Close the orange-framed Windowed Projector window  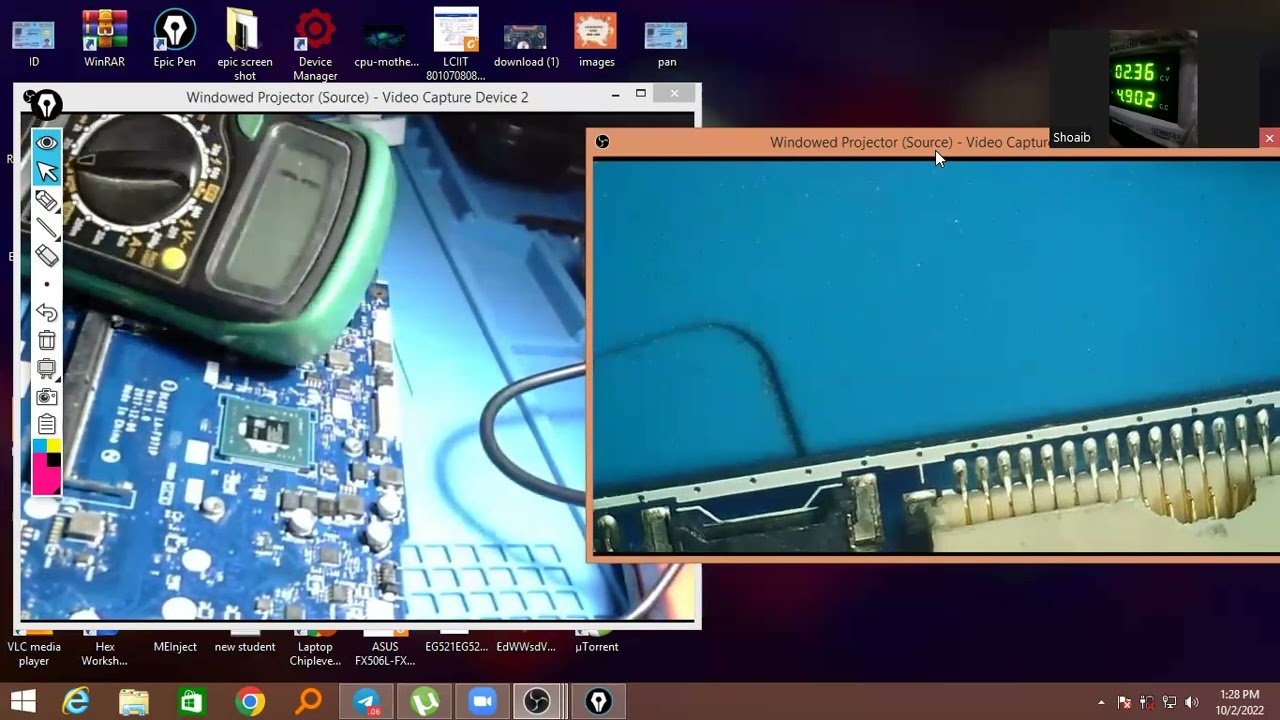(1269, 138)
